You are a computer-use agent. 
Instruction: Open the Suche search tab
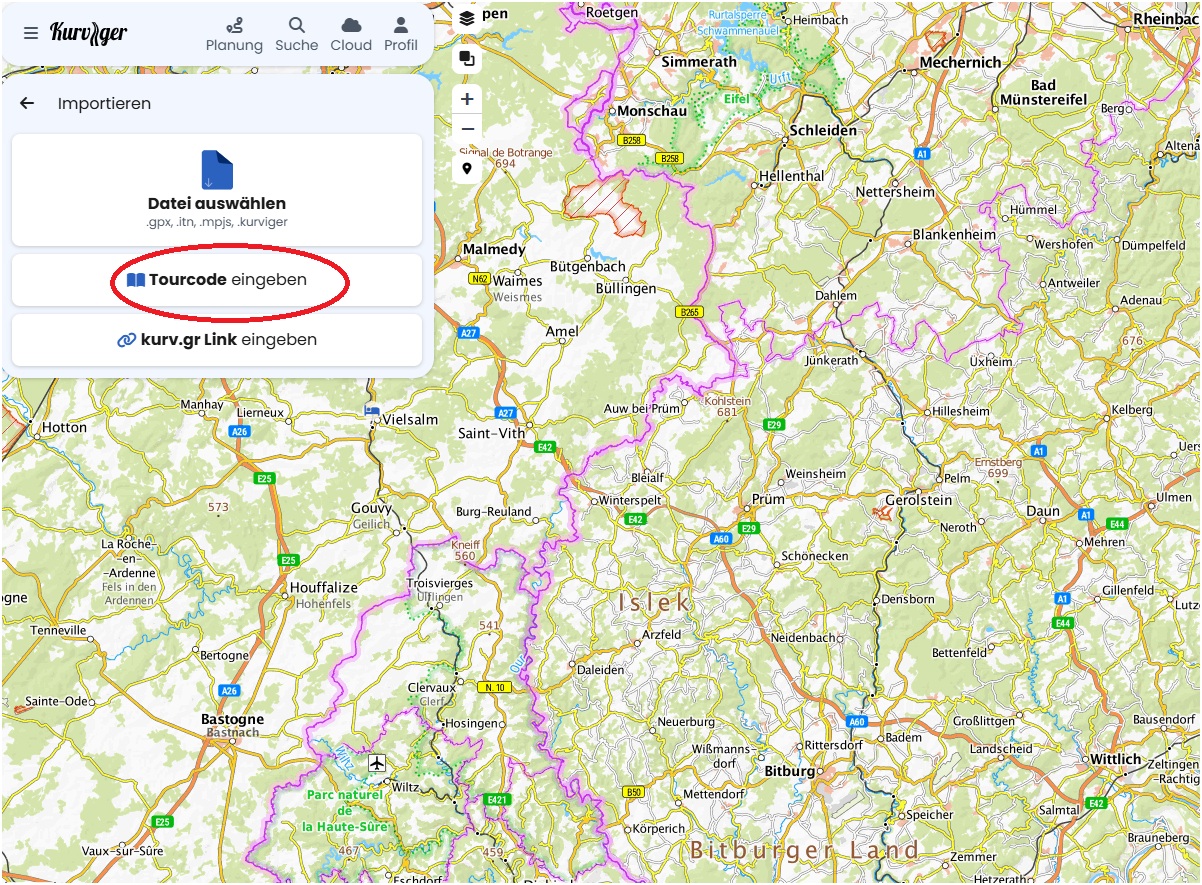296,34
